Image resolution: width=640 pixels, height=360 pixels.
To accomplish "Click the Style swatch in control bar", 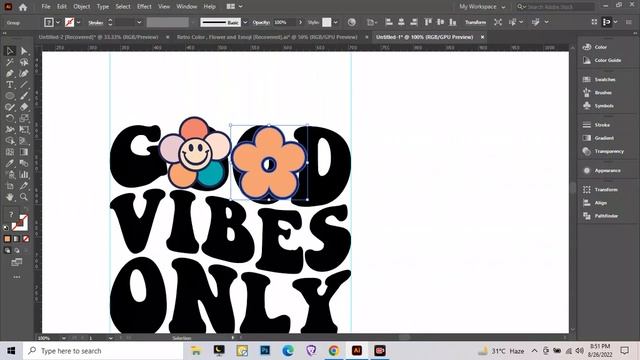I will (327, 22).
